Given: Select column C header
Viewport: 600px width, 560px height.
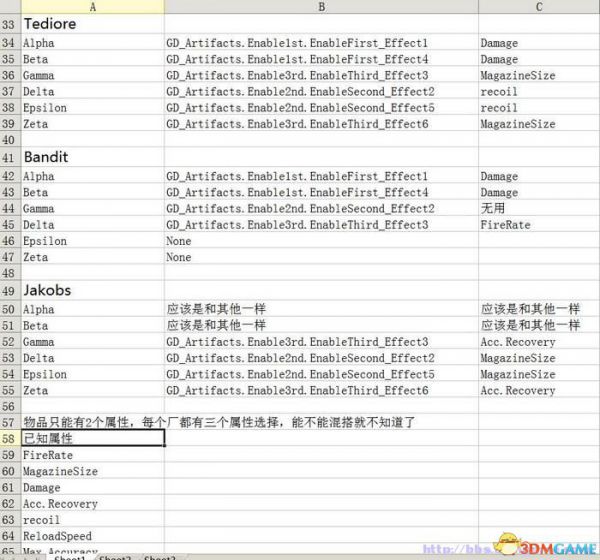Looking at the screenshot, I should coord(539,7).
